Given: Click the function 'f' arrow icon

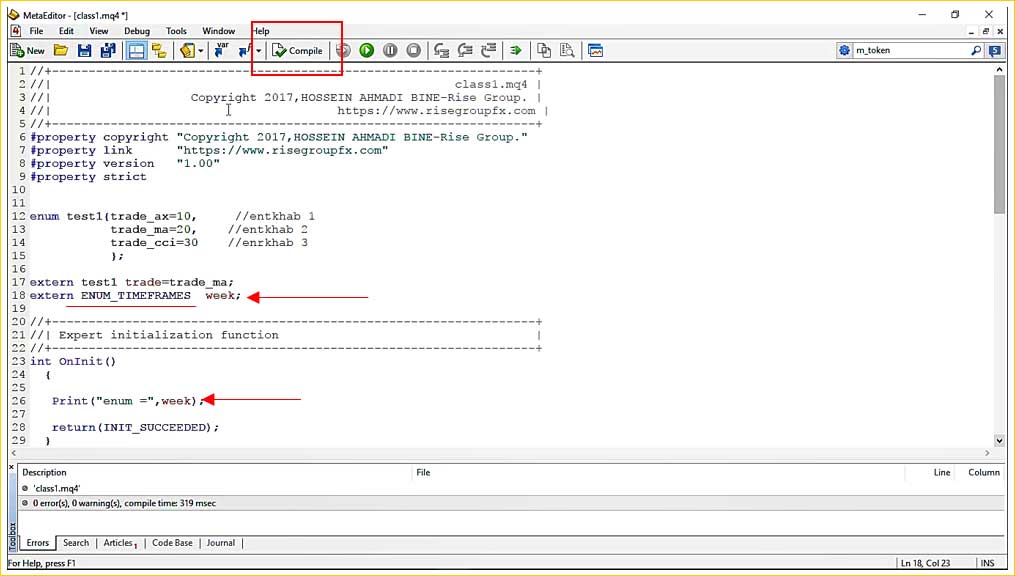Looking at the screenshot, I should pos(245,50).
